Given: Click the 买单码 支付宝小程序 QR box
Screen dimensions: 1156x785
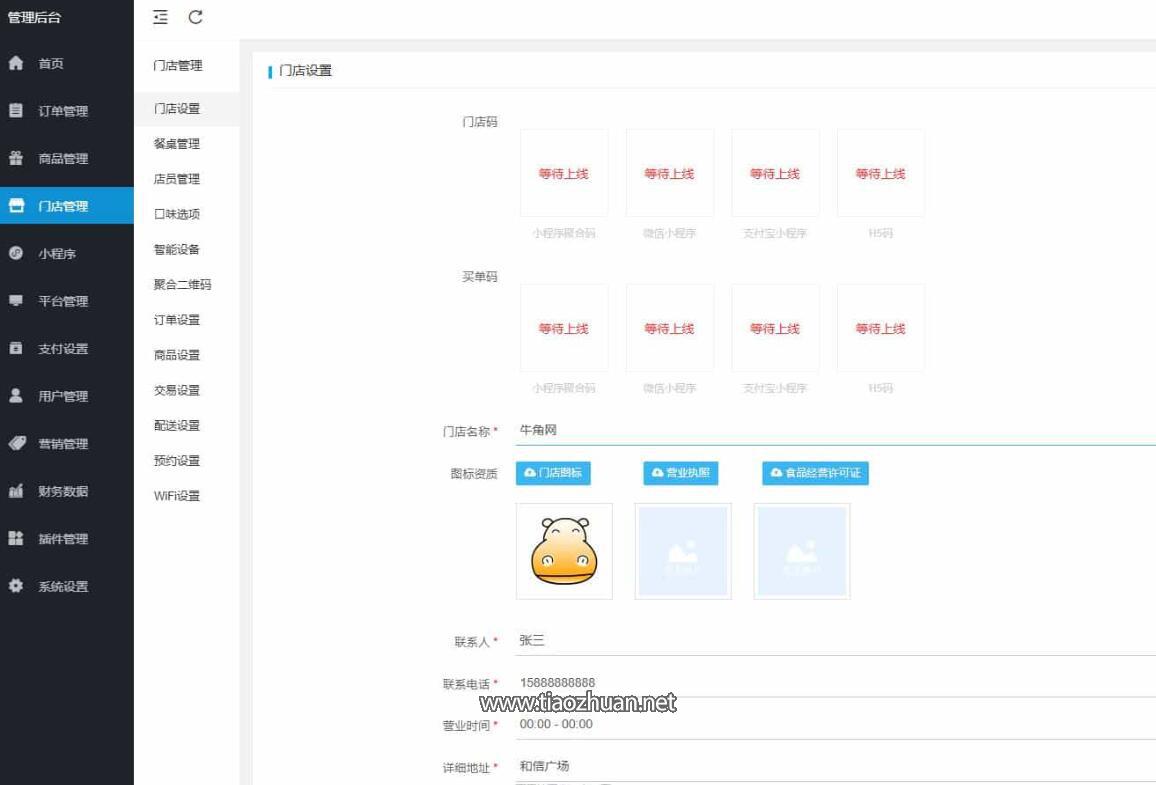Looking at the screenshot, I should click(x=775, y=327).
